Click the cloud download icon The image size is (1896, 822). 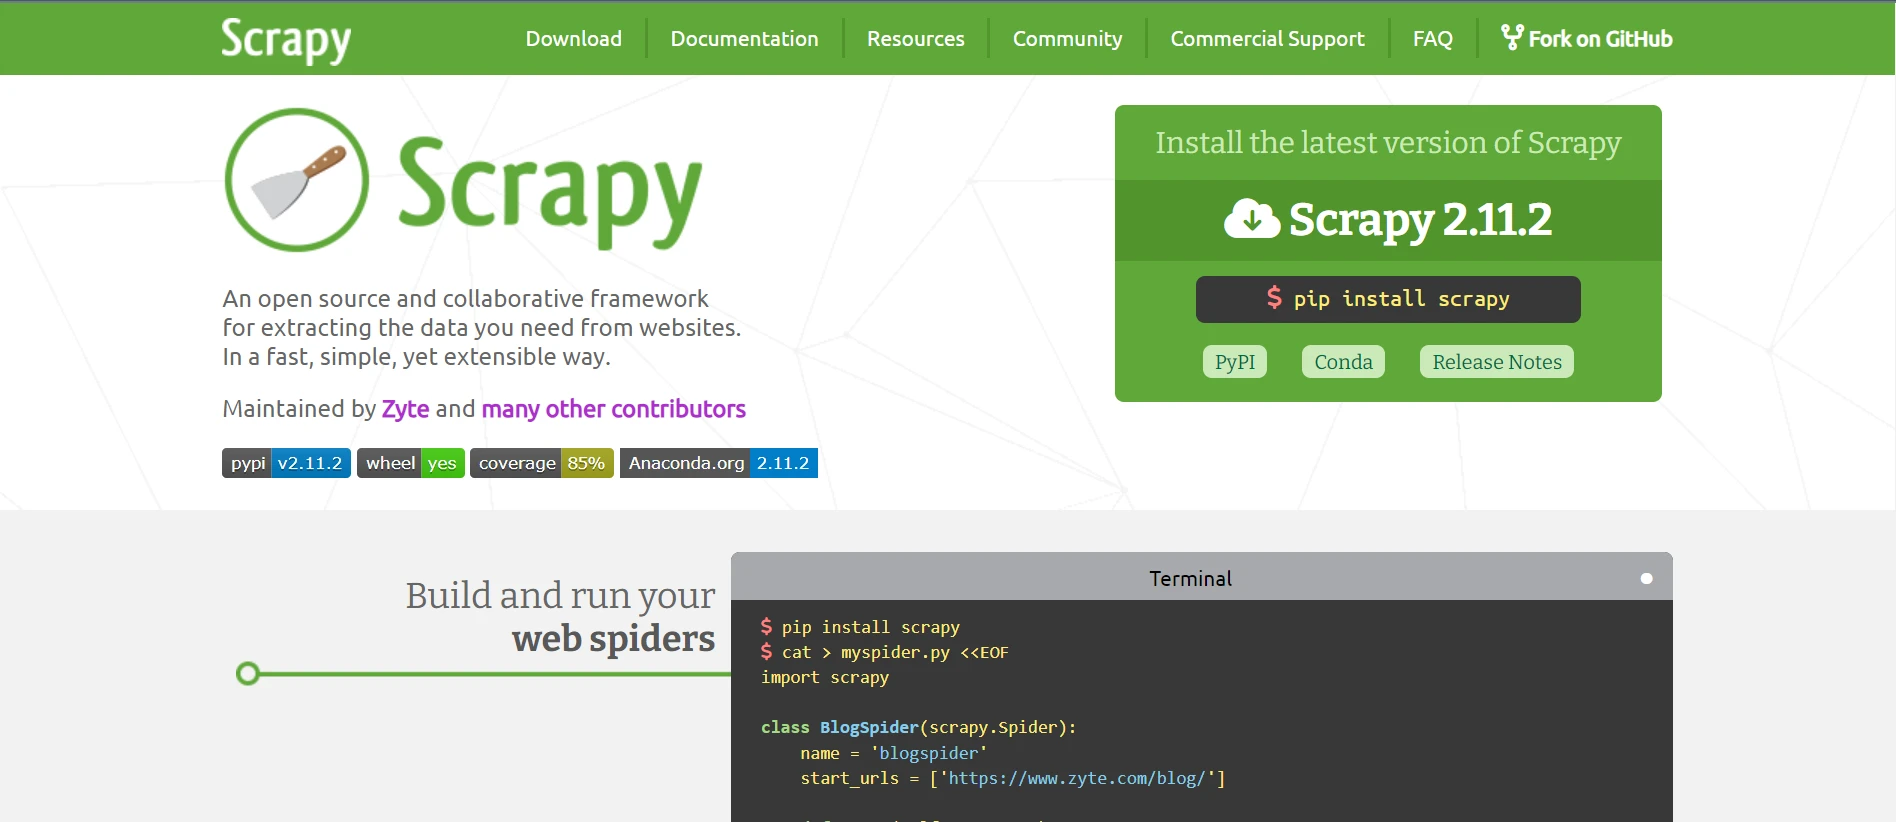pos(1252,219)
